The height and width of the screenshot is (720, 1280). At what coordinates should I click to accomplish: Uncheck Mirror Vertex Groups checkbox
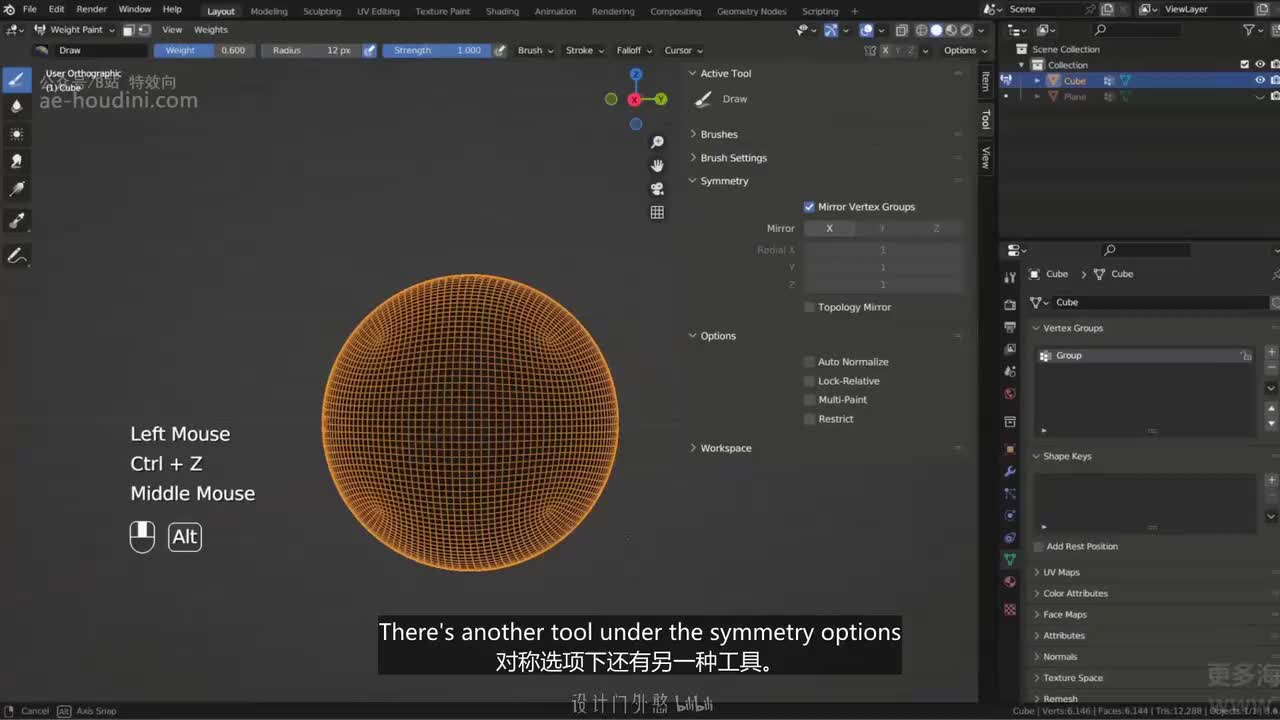(x=809, y=207)
